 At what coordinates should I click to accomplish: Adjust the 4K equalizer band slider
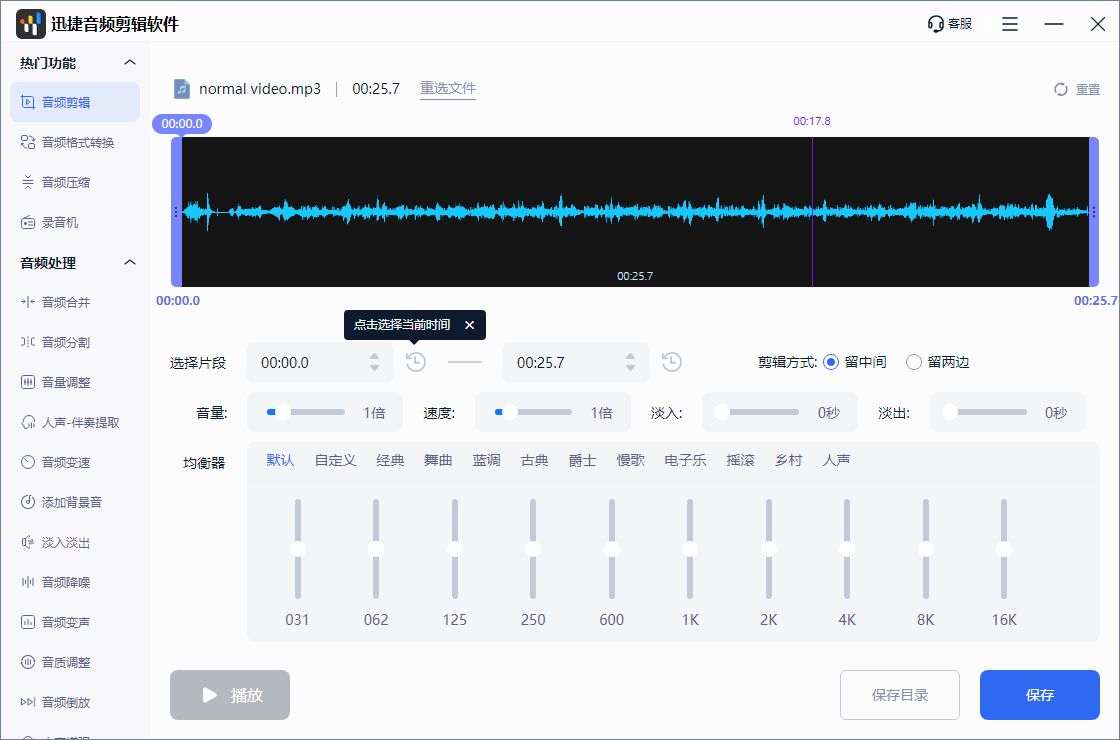(847, 549)
